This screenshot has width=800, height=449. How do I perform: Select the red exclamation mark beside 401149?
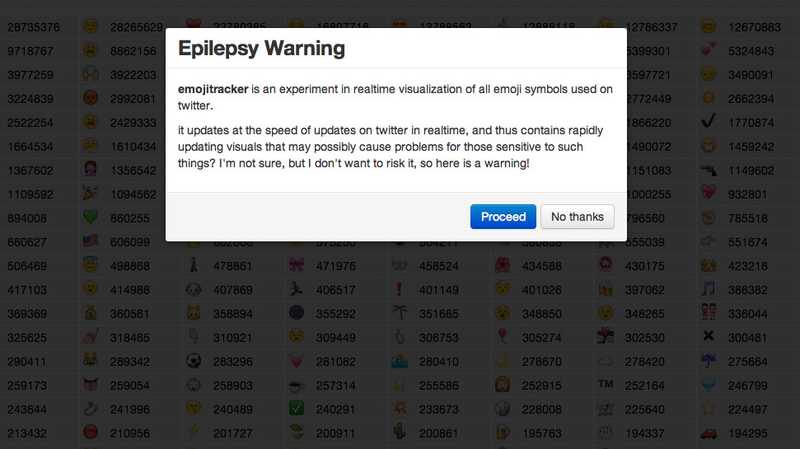399,289
